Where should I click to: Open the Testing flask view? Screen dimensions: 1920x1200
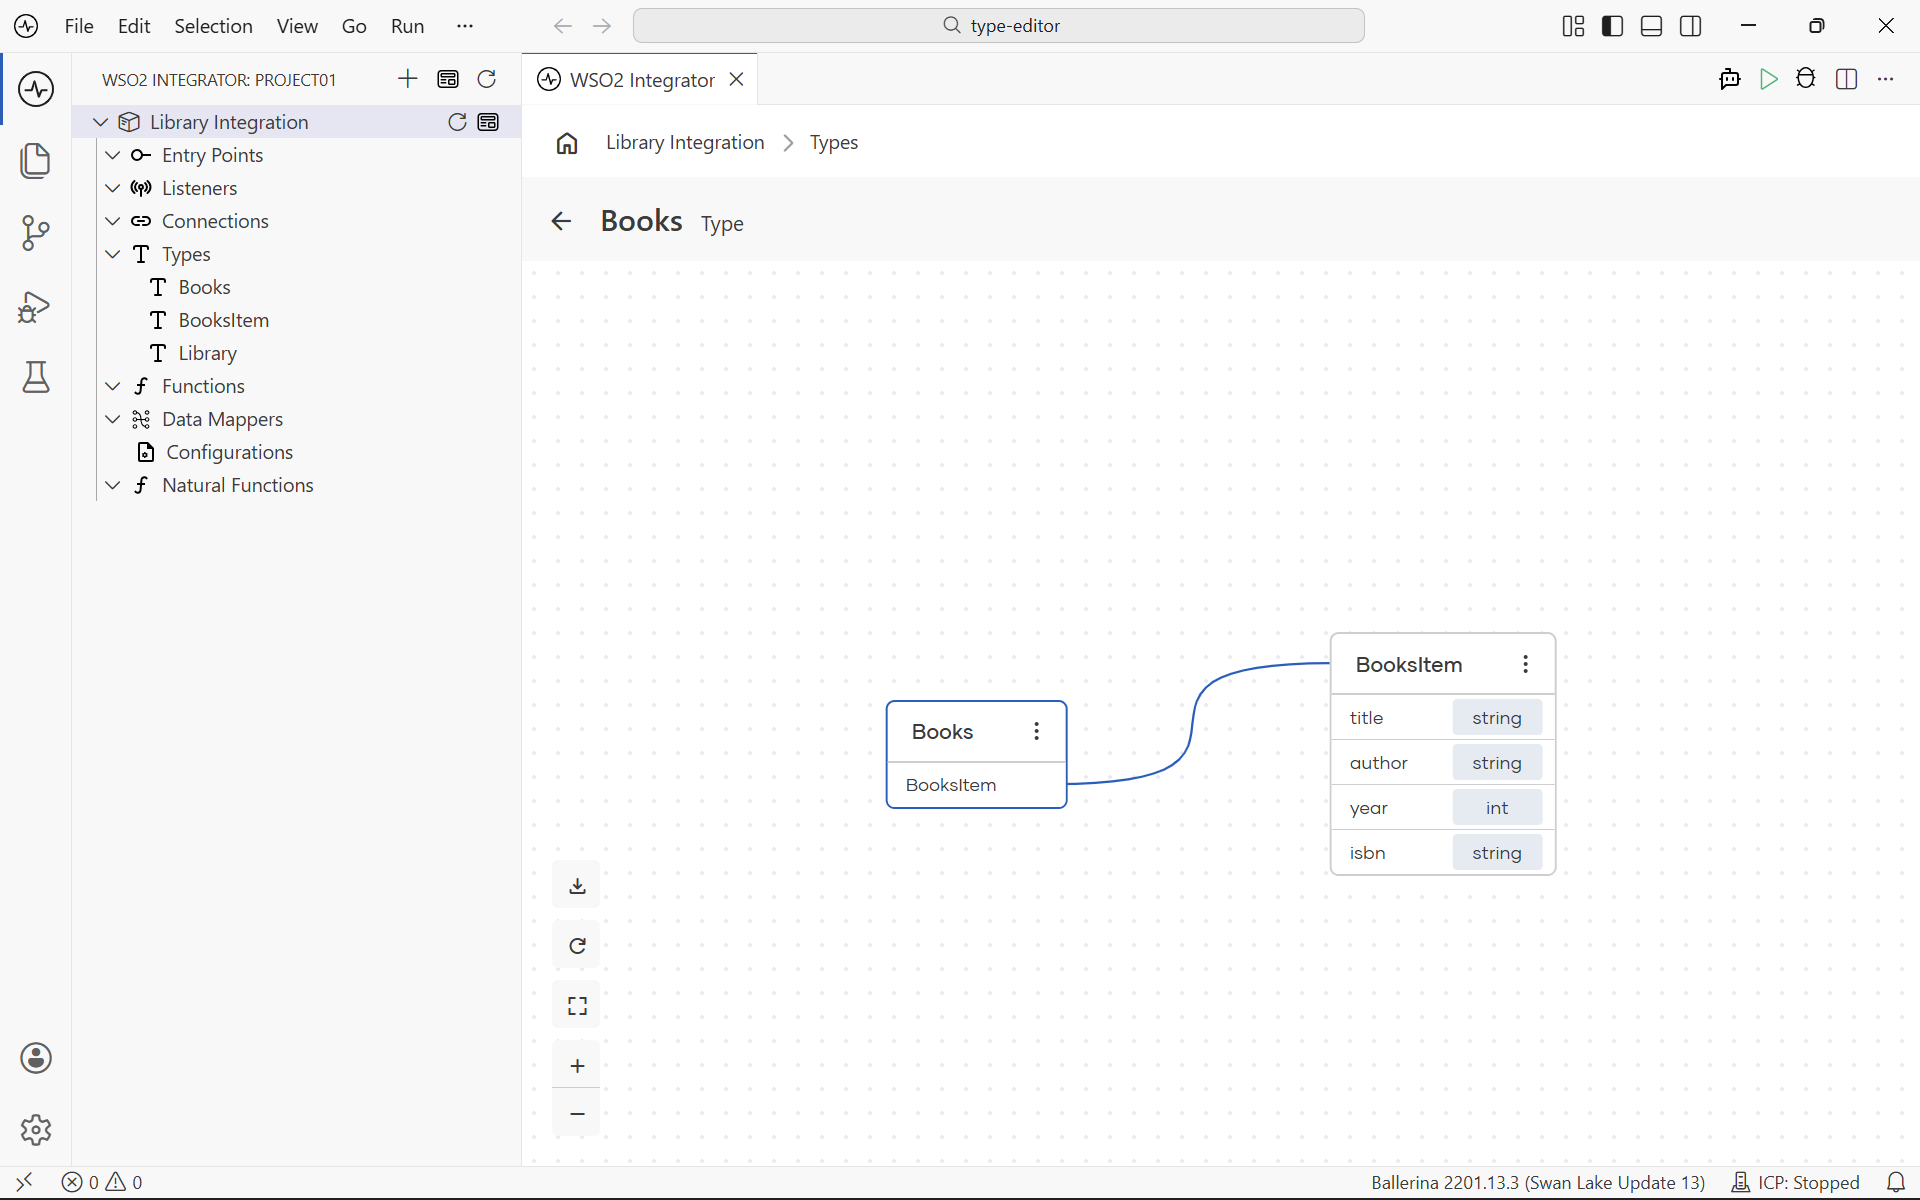(x=36, y=377)
